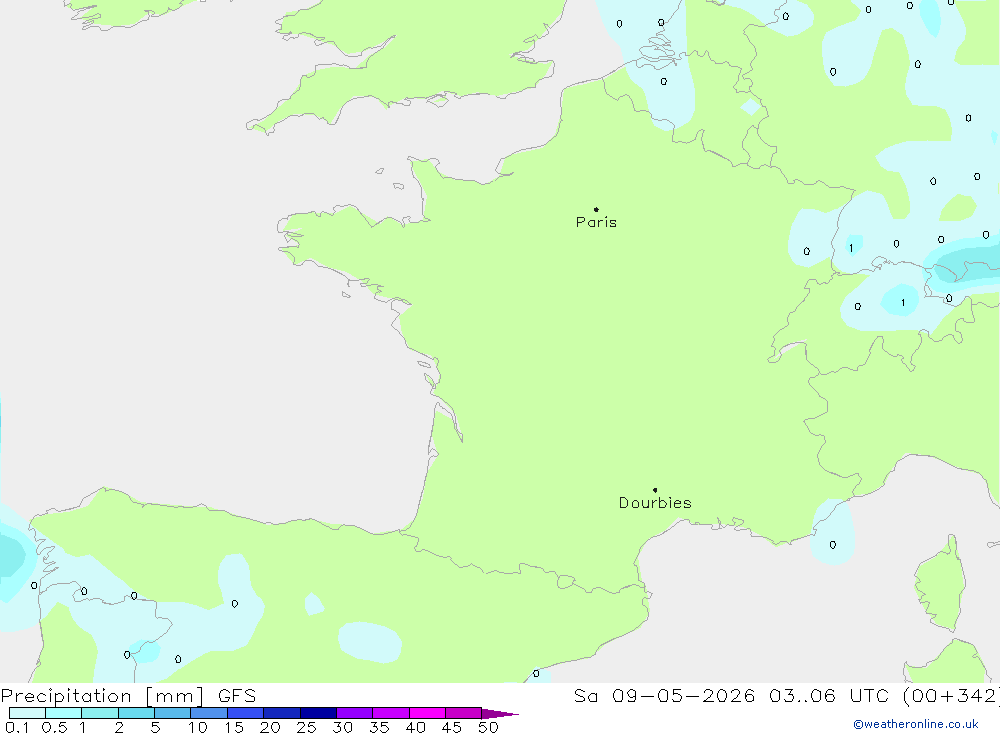The height and width of the screenshot is (733, 1000).
Task: Pick the 20–25 mm dark navy legend swatch
Action: pos(281,713)
